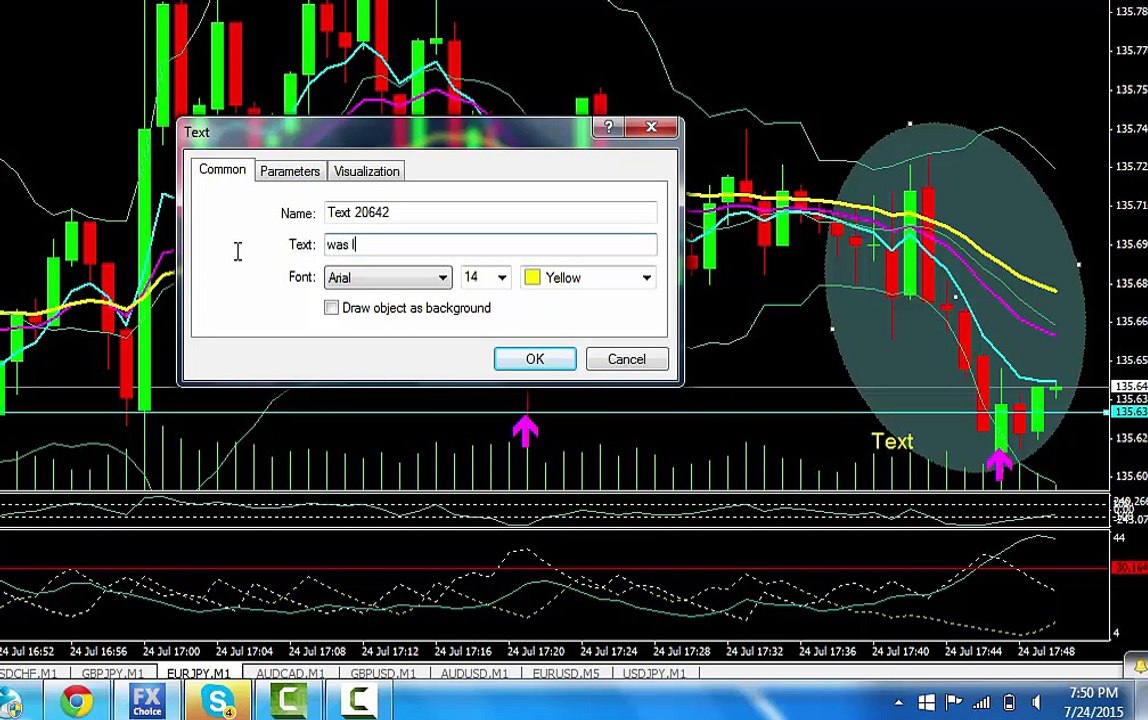
Task: Click the 24 Jul 17:00 time label
Action: [x=171, y=650]
